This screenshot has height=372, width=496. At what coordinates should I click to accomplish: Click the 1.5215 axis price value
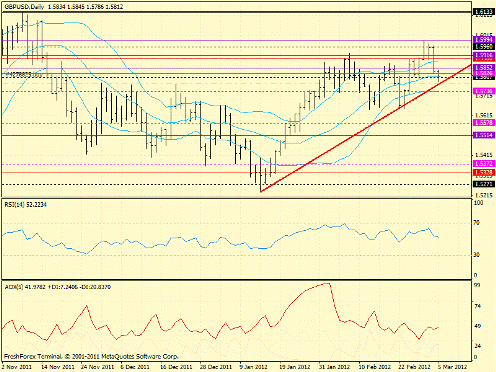[483, 195]
